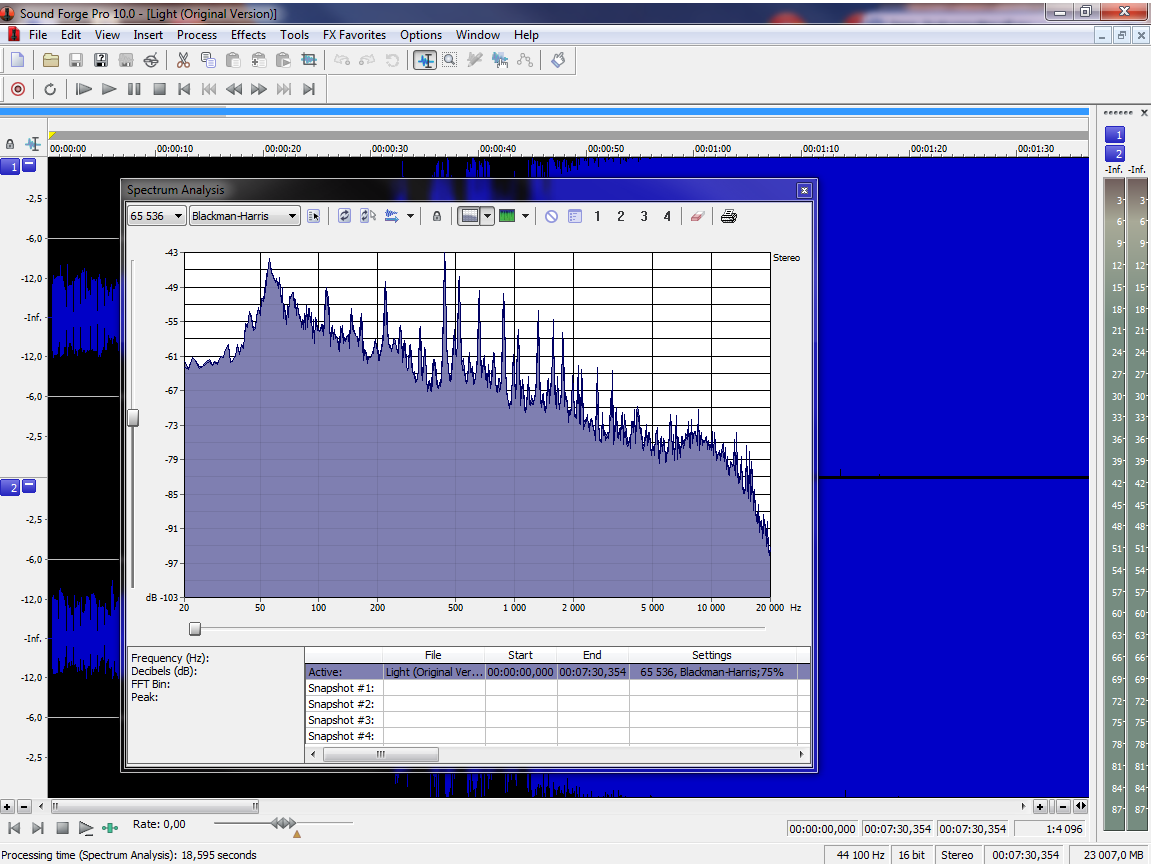Open the Edit menu
This screenshot has width=1151, height=864.
(x=71, y=35)
